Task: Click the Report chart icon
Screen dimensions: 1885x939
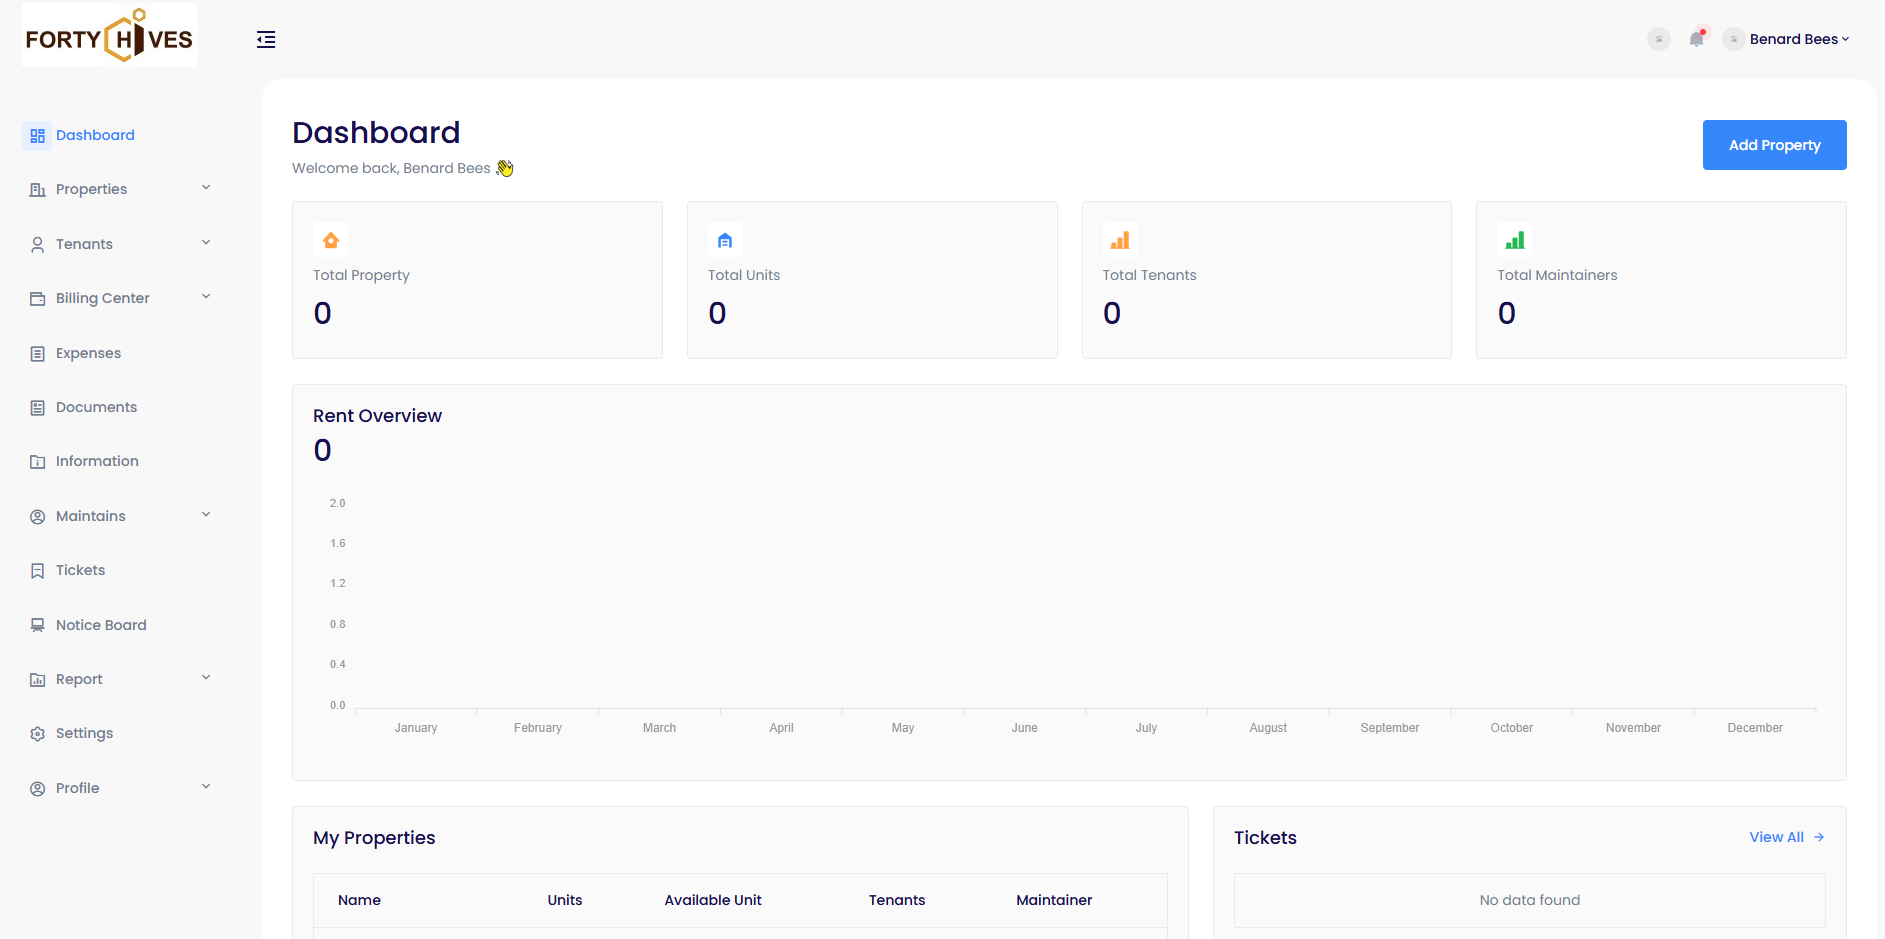Action: tap(37, 679)
